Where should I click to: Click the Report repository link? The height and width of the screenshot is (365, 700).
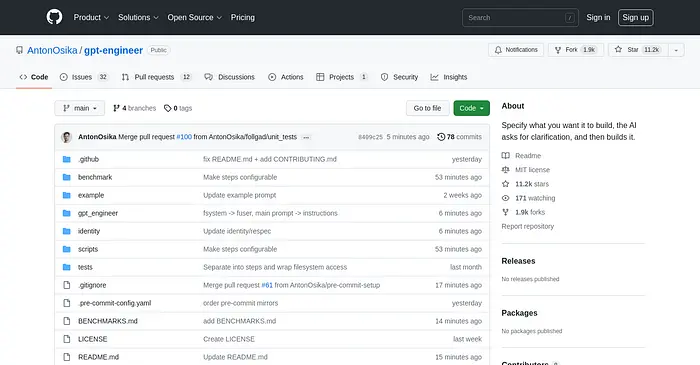tap(528, 226)
